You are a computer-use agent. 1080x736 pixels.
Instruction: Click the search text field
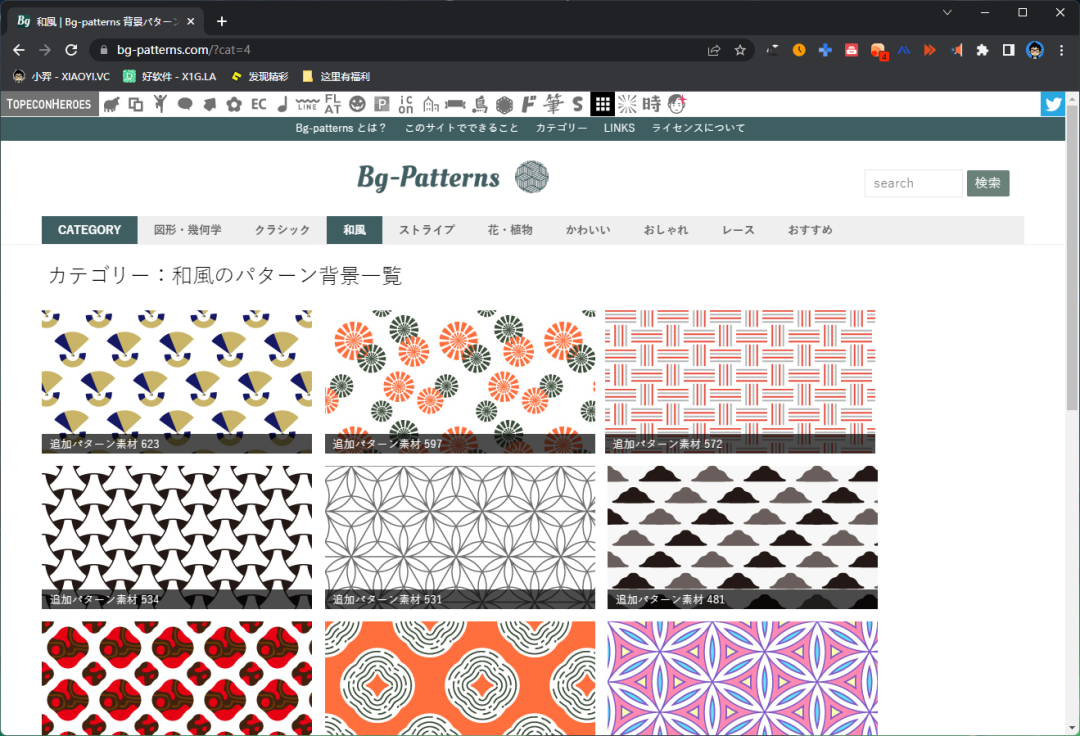912,183
